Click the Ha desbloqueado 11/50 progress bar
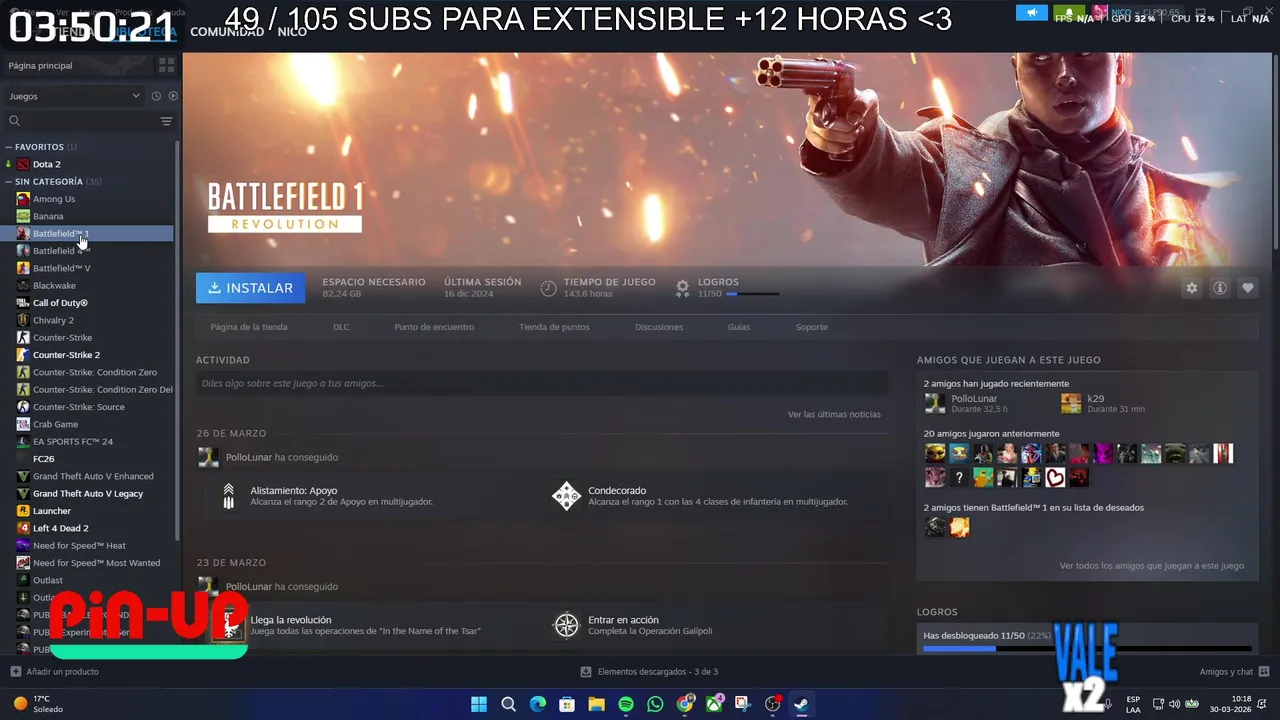Image resolution: width=1280 pixels, height=720 pixels. [1087, 648]
